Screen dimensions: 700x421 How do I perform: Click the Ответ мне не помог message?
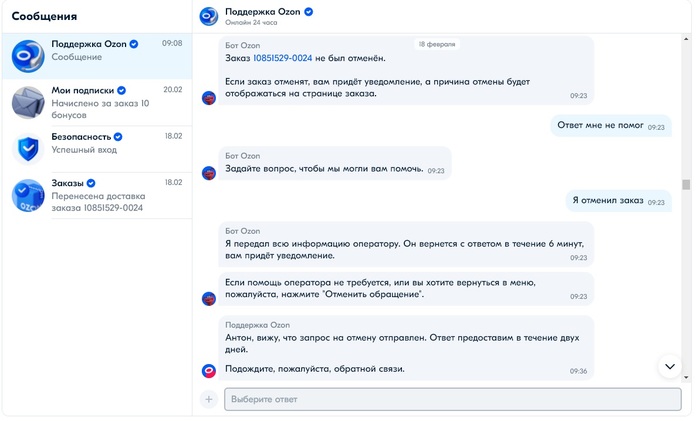click(611, 125)
